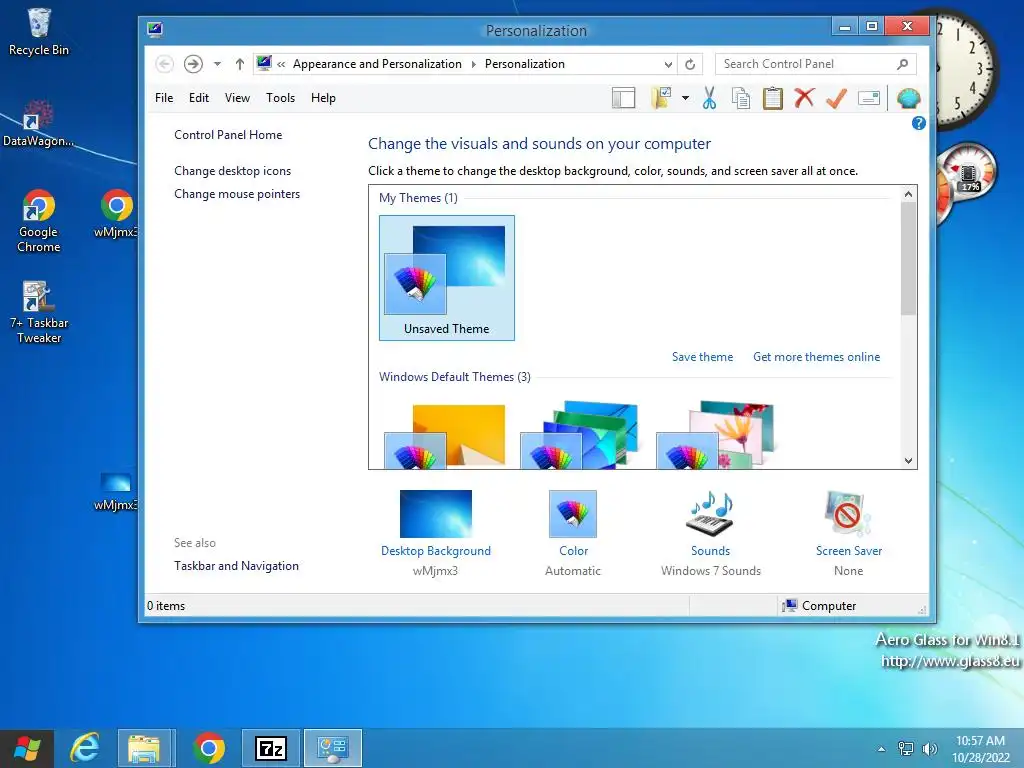Viewport: 1024px width, 768px height.
Task: Click the Copy icon in toolbar
Action: tap(741, 98)
